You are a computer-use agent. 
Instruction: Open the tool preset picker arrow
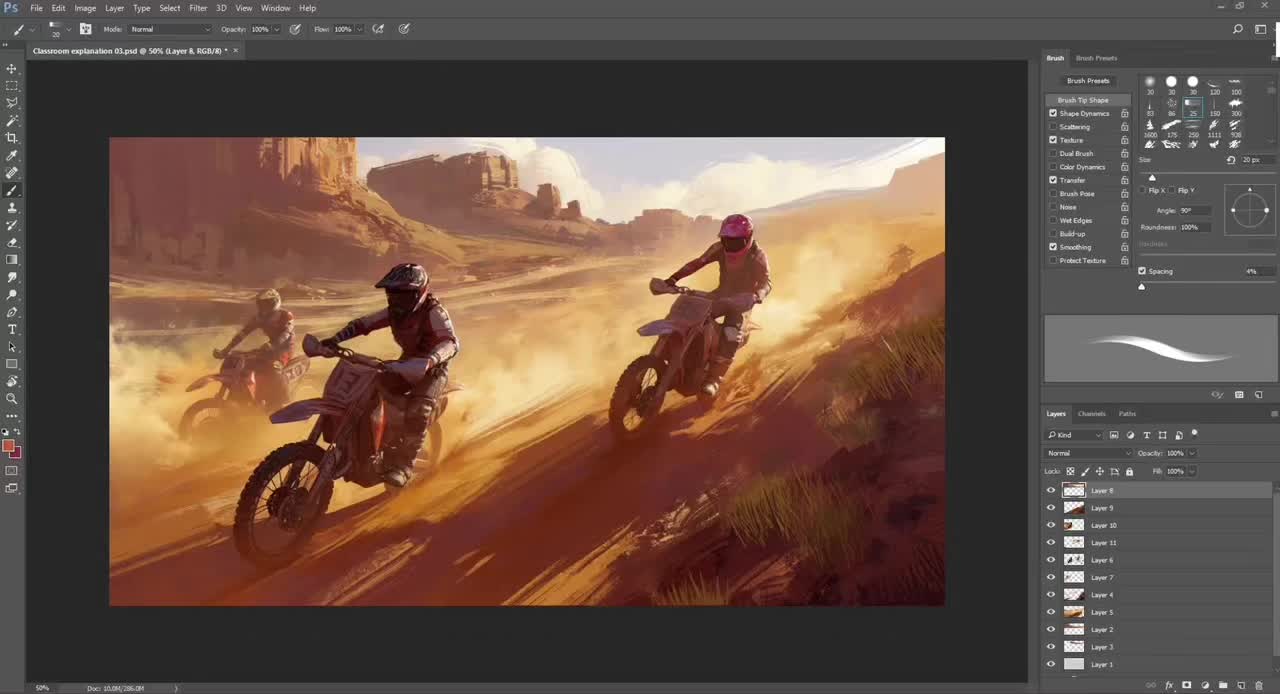click(x=31, y=29)
